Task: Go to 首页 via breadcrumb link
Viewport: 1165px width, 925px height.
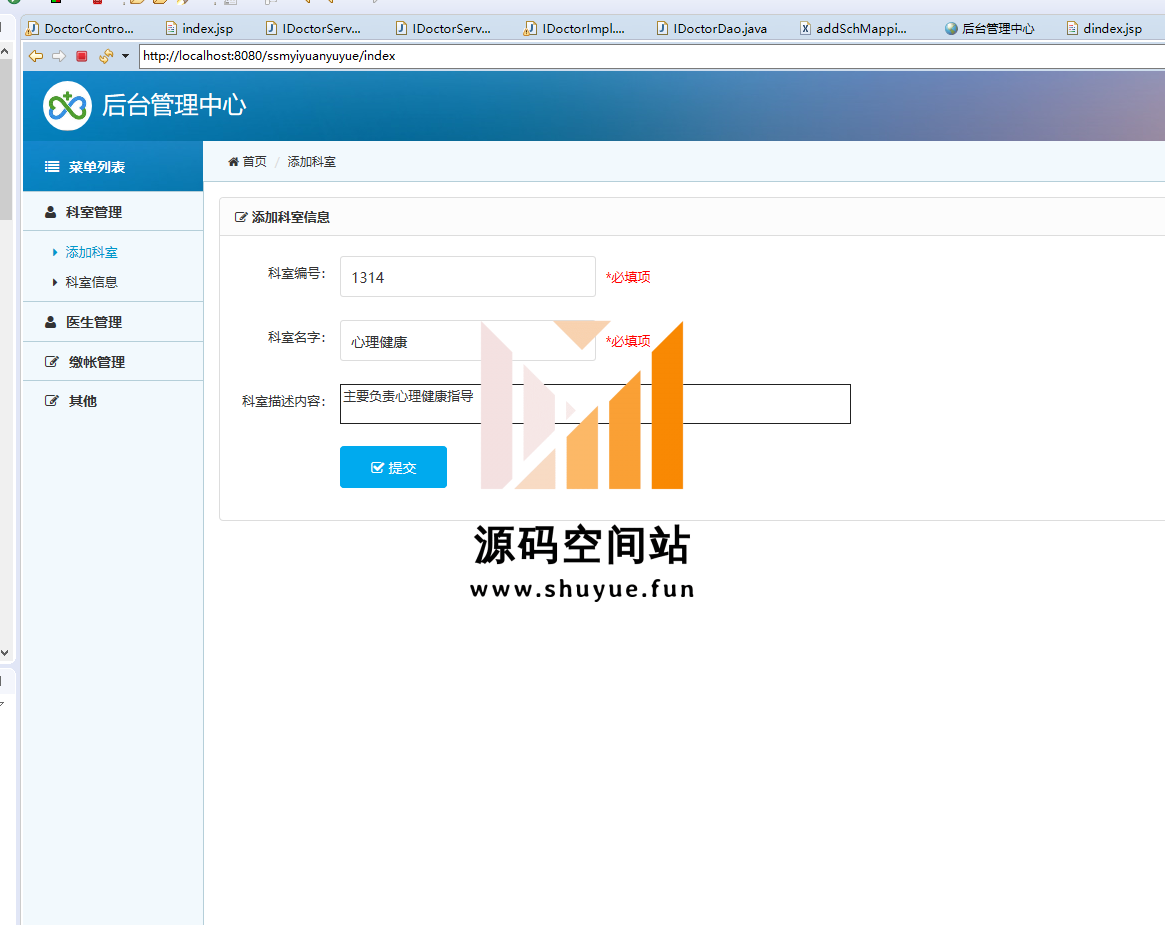Action: pyautogui.click(x=254, y=161)
